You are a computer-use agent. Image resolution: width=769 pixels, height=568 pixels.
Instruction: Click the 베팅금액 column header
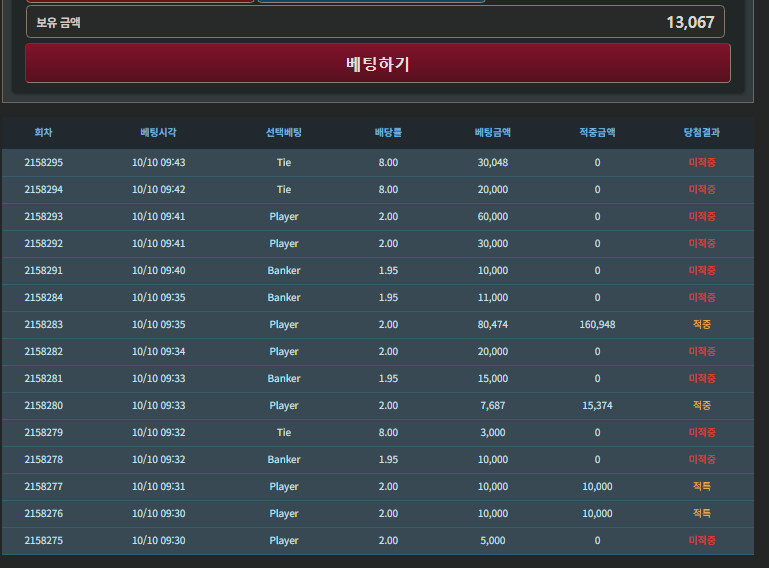tap(493, 132)
